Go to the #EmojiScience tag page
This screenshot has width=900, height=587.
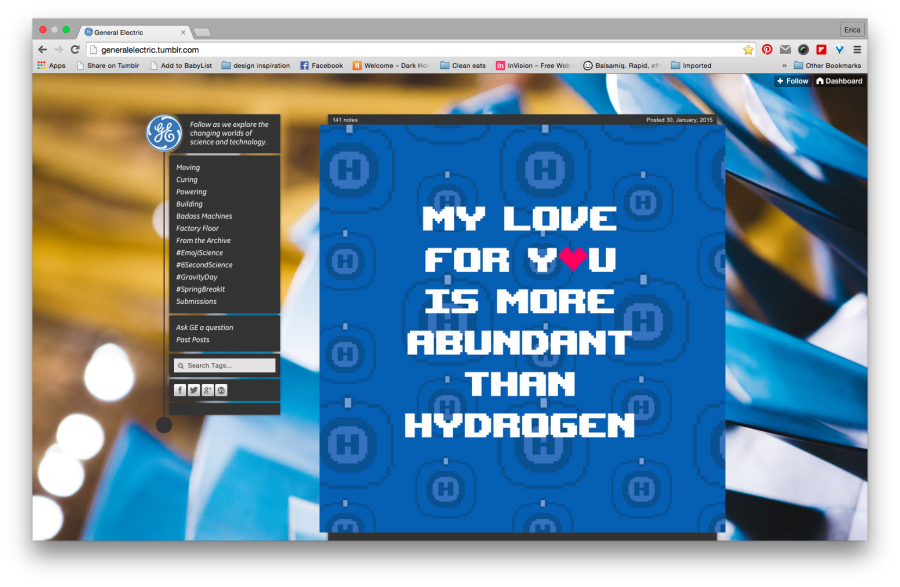pyautogui.click(x=200, y=253)
